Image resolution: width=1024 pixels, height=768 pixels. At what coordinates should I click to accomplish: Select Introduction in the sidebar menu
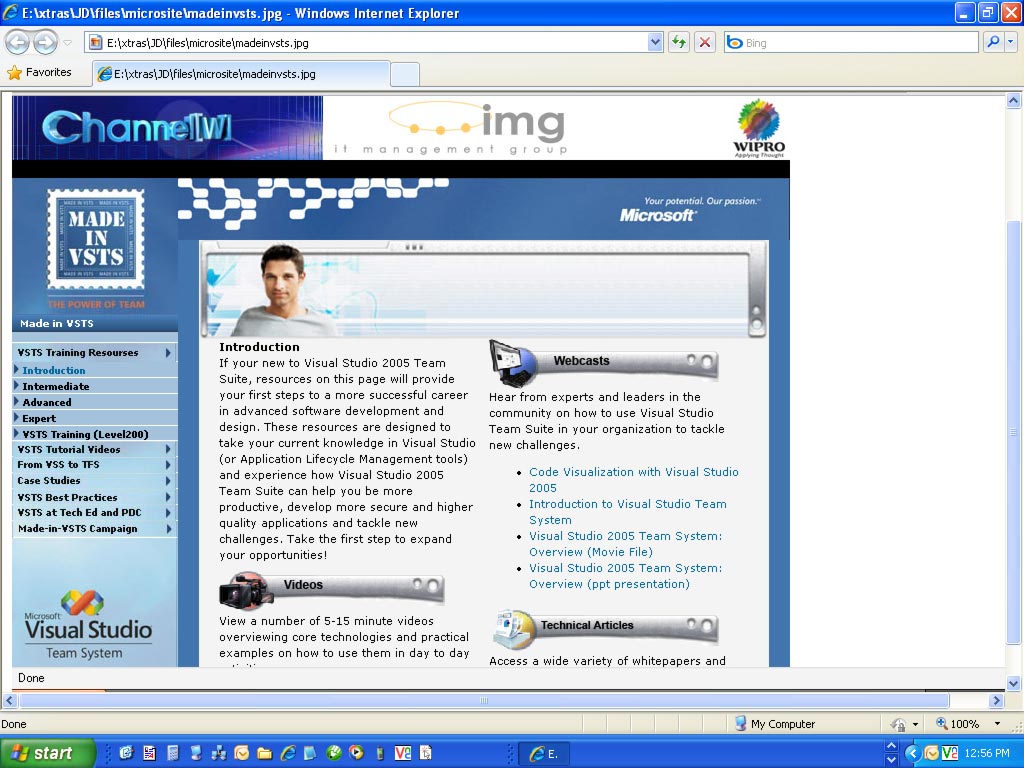pyautogui.click(x=54, y=370)
